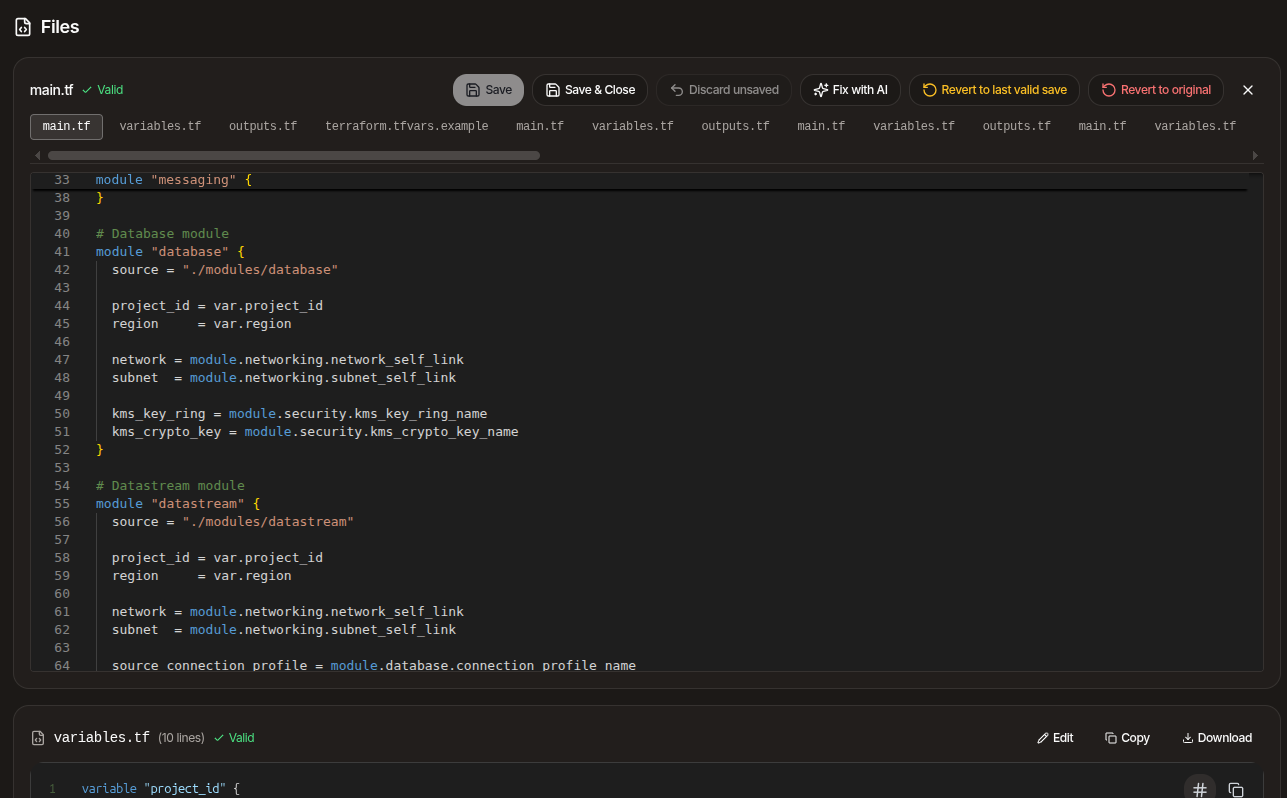Click the variables.tf card file icon
This screenshot has width=1287, height=798.
(x=38, y=738)
